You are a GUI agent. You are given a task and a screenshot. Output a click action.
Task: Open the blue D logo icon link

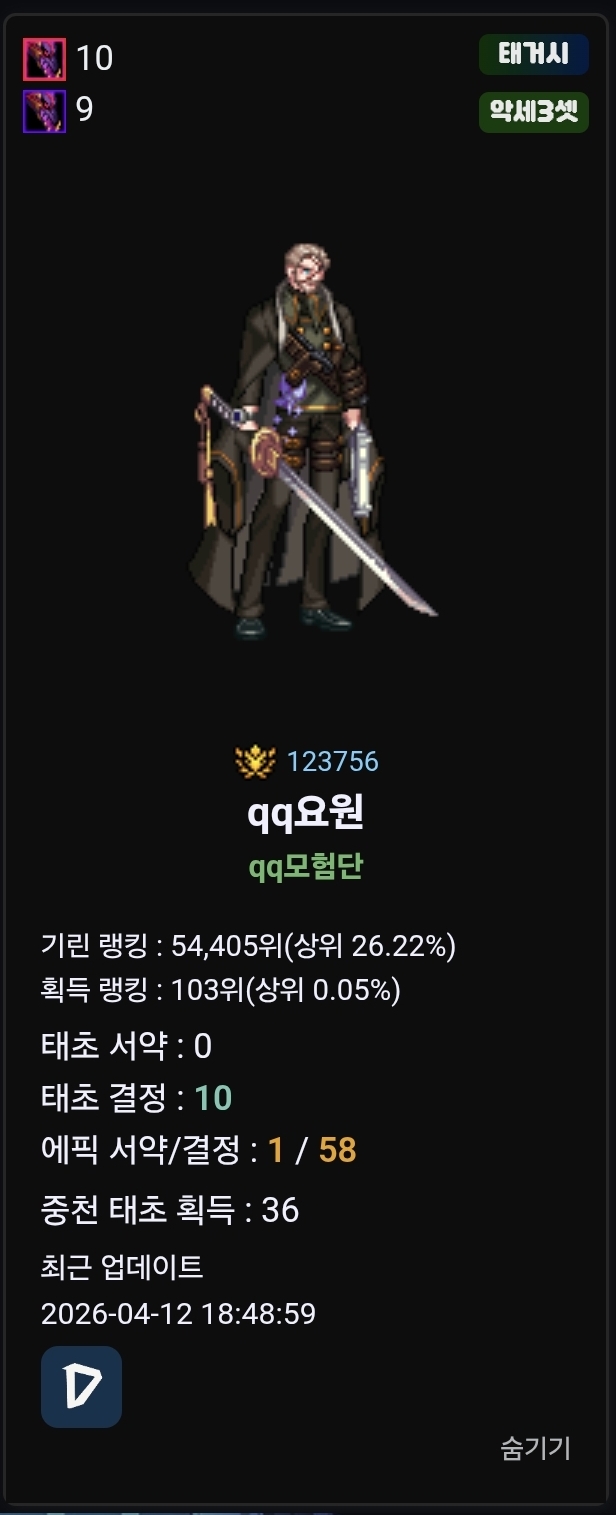(81, 1386)
